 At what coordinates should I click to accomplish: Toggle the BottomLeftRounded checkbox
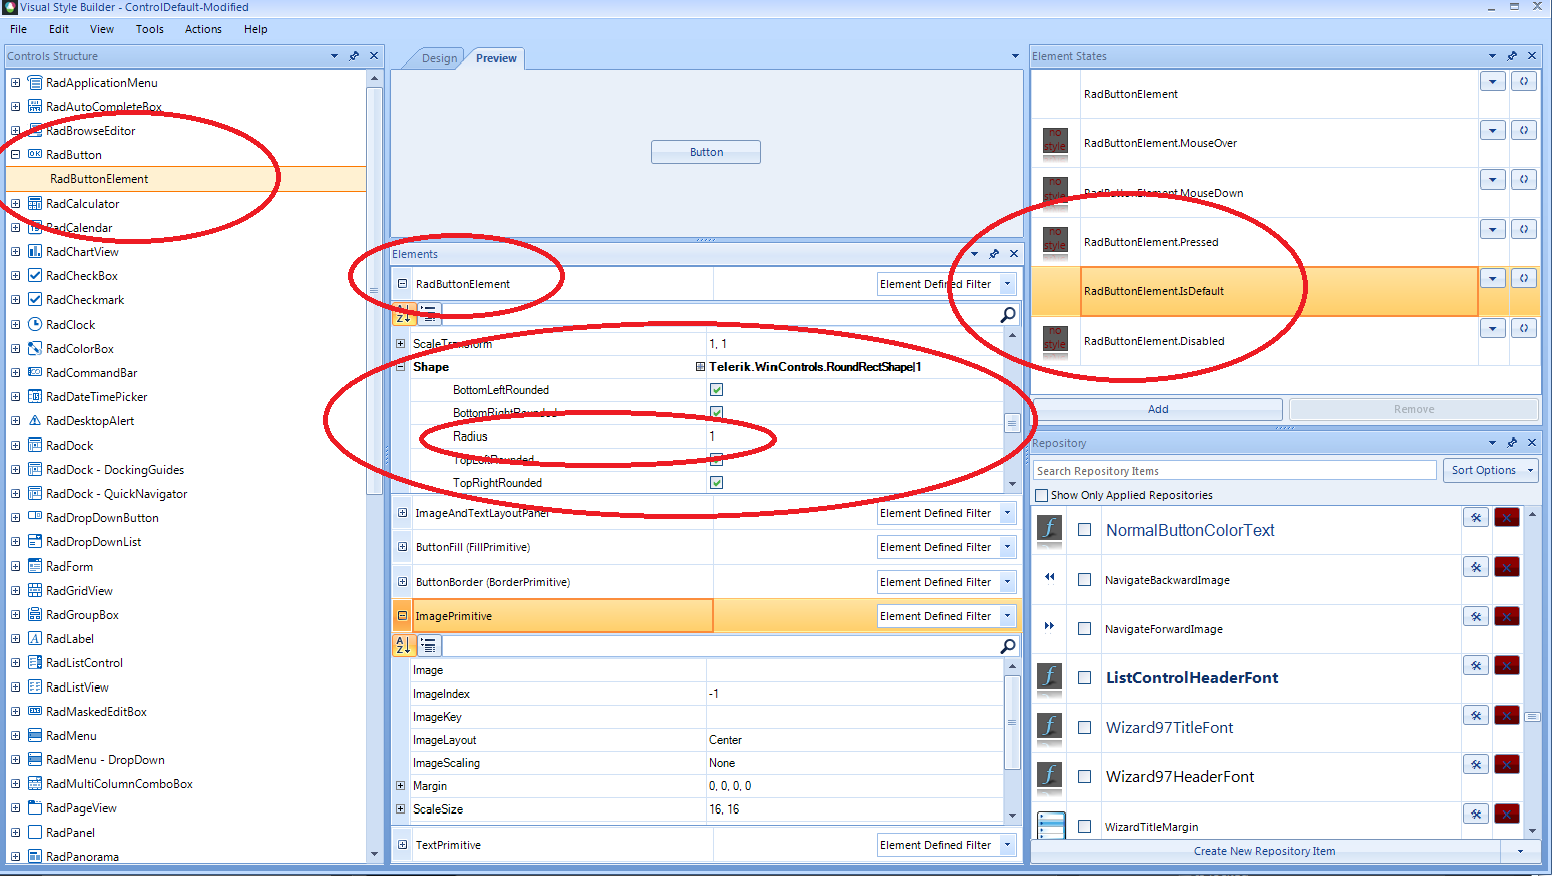point(716,390)
